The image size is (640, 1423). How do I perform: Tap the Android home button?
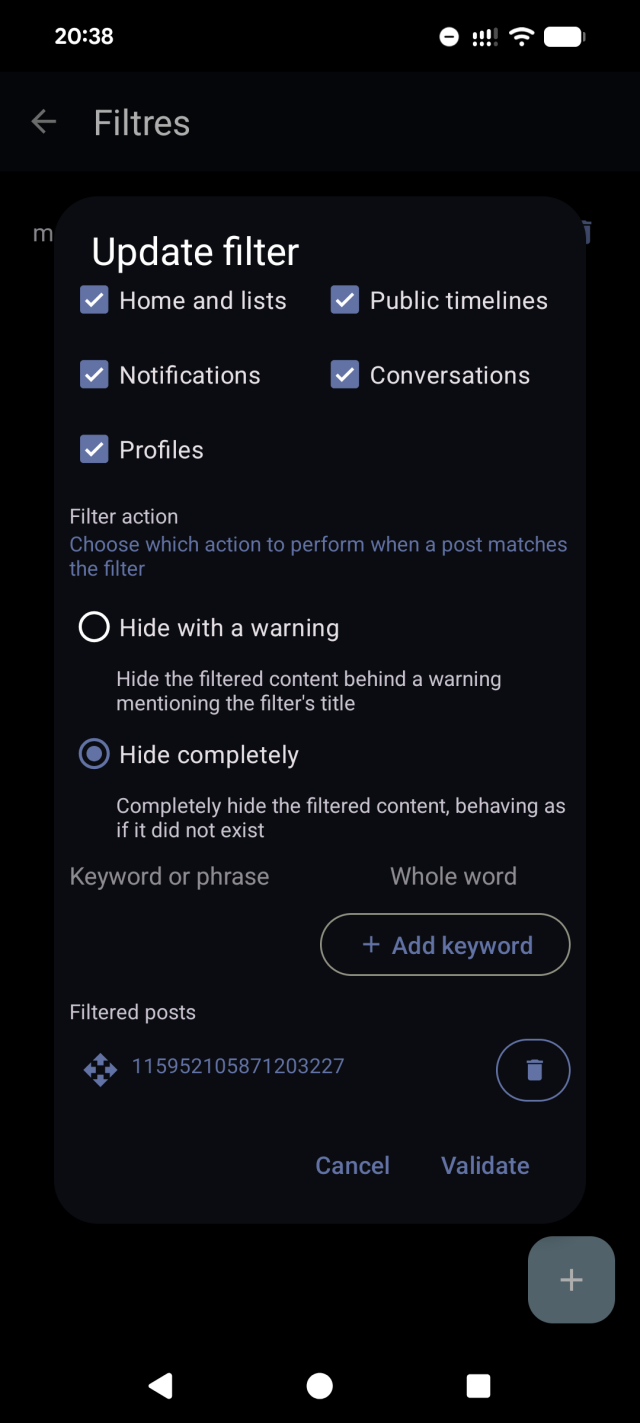[x=319, y=1386]
